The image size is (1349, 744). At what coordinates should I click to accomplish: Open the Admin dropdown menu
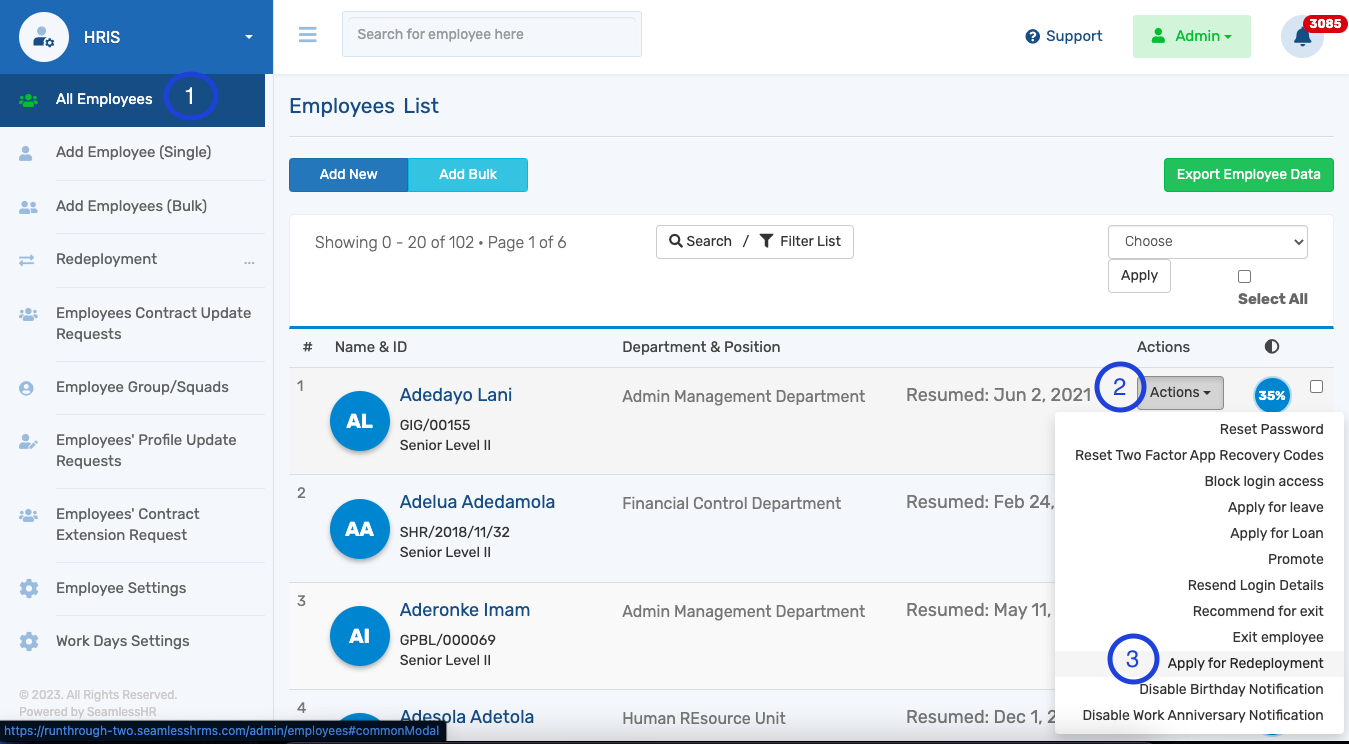pos(1192,36)
